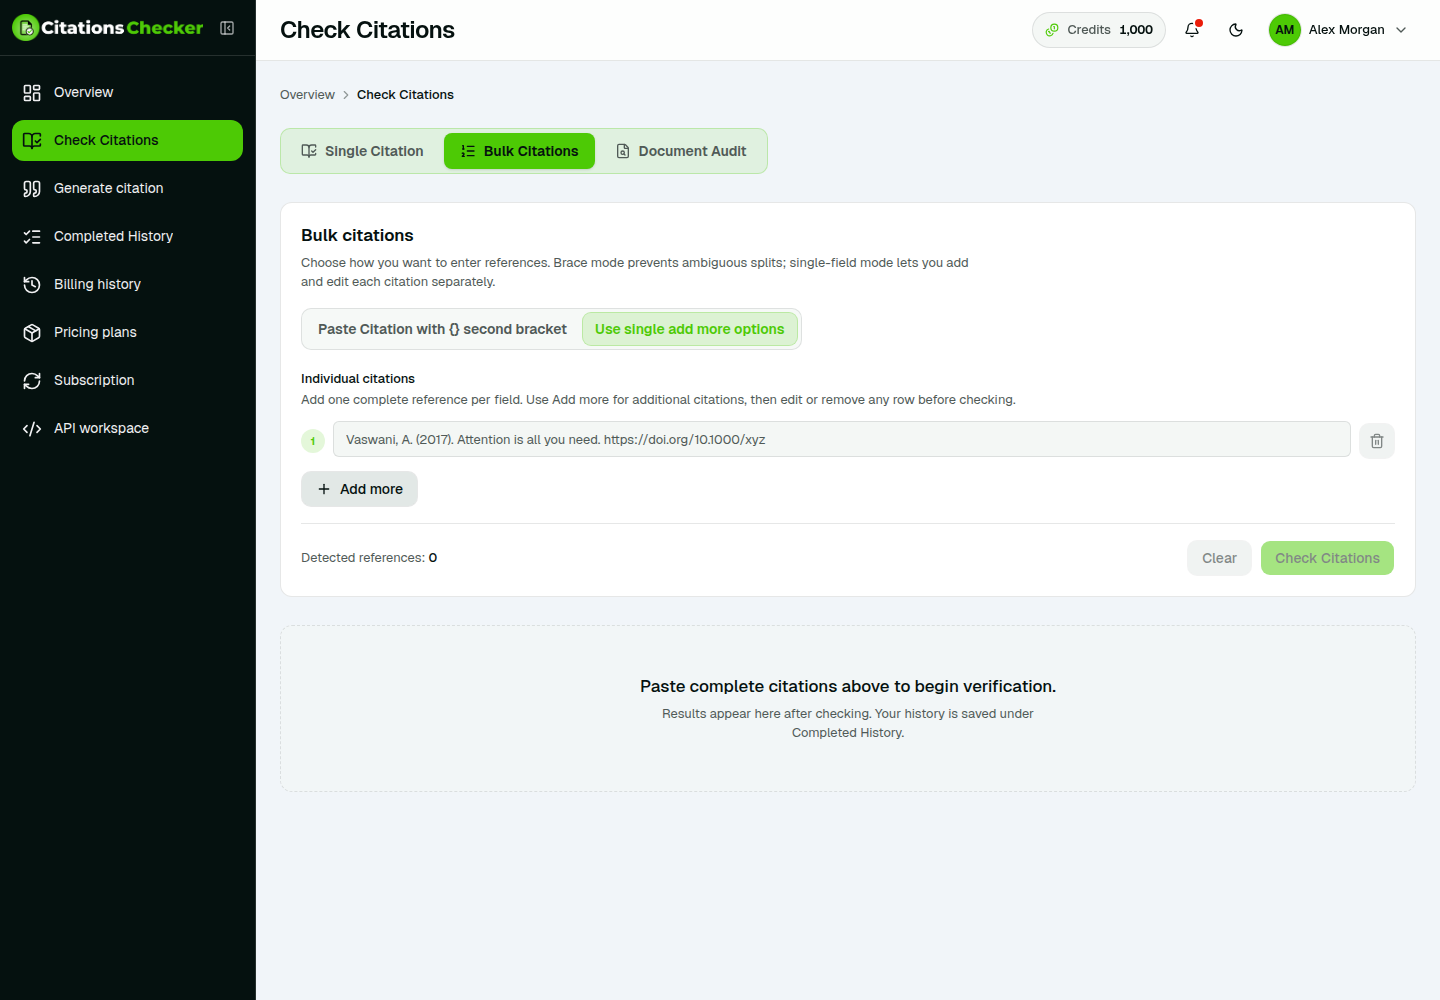This screenshot has height=1000, width=1440.
Task: Expand the Alex Morgan account dropdown arrow
Action: tap(1401, 30)
